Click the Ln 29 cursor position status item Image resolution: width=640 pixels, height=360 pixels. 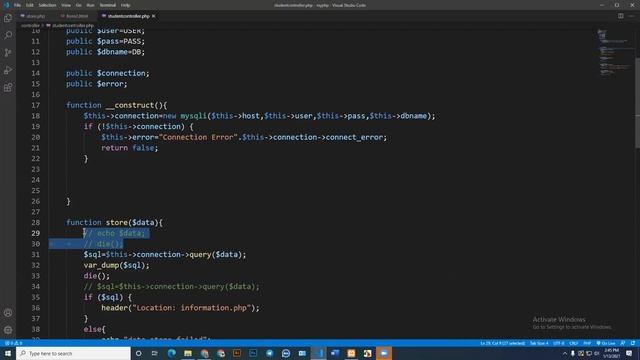click(x=502, y=343)
